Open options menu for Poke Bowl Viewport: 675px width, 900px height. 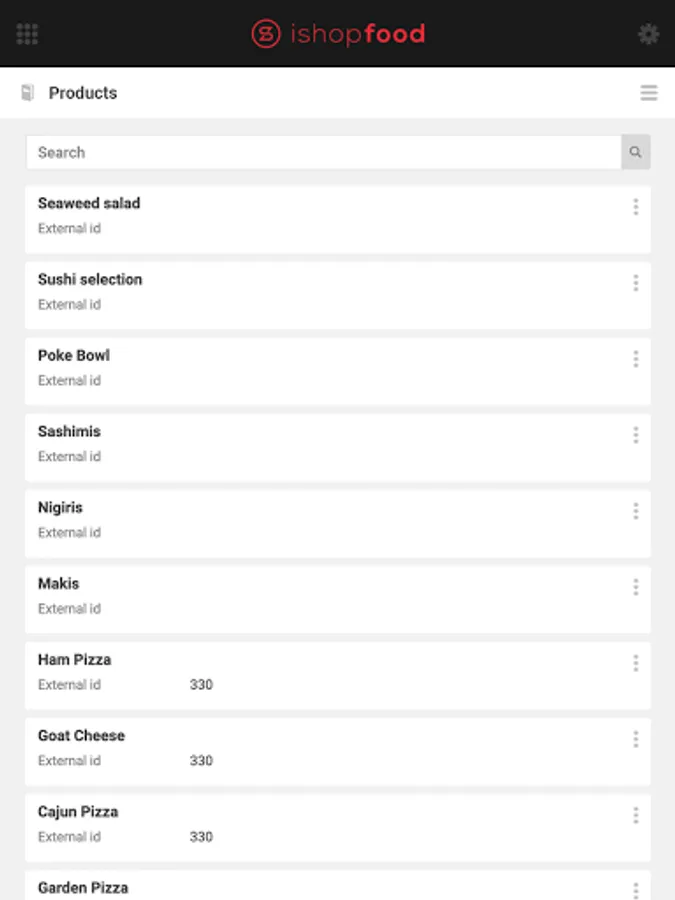coord(635,359)
